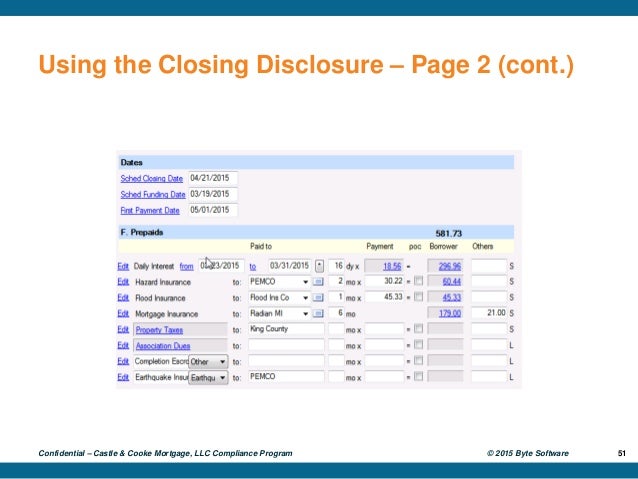This screenshot has width=638, height=479.
Task: Toggle POC checkbox for Earthquake Insurance
Action: click(418, 376)
